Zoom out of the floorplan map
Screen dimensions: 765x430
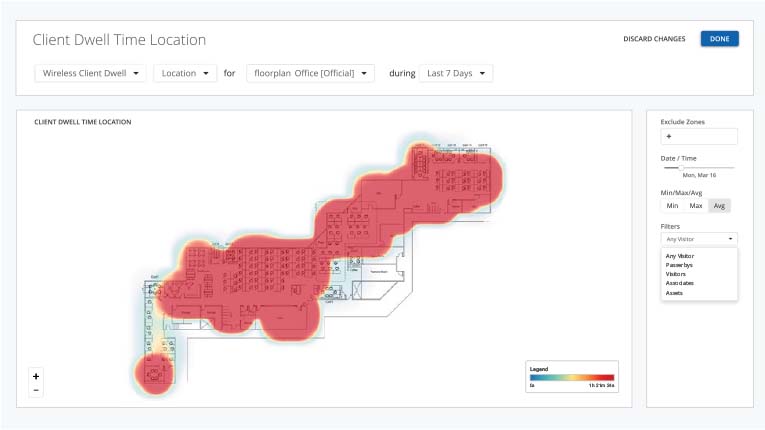click(36, 390)
